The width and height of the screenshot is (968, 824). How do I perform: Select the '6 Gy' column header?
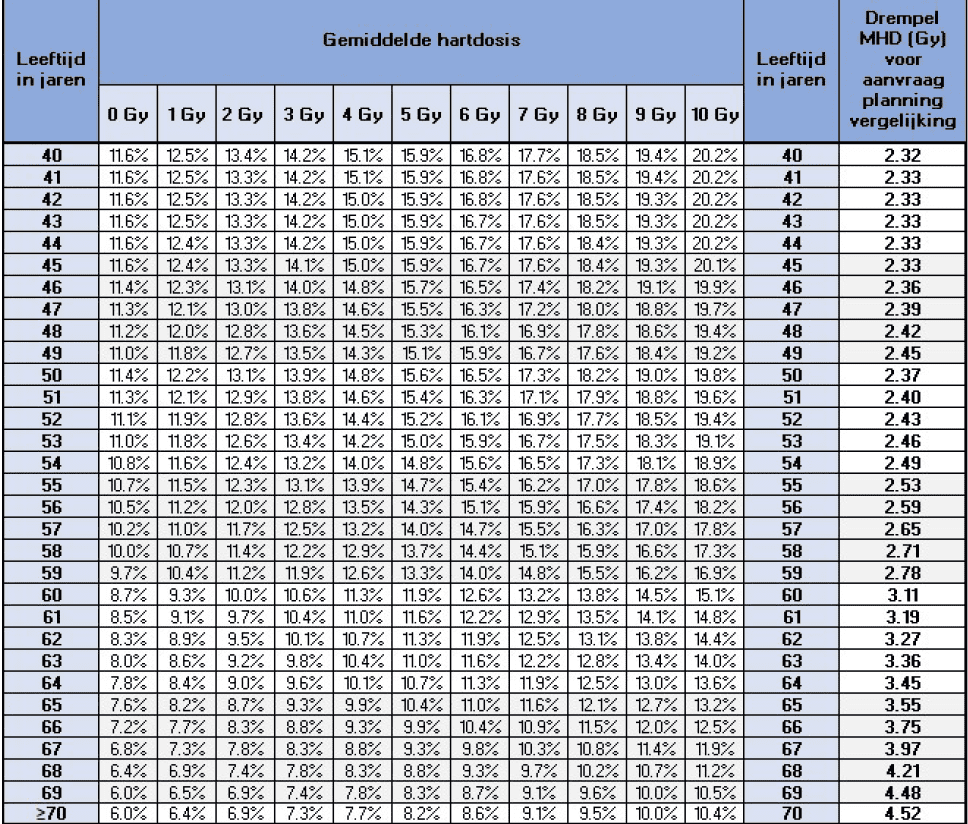pyautogui.click(x=480, y=115)
